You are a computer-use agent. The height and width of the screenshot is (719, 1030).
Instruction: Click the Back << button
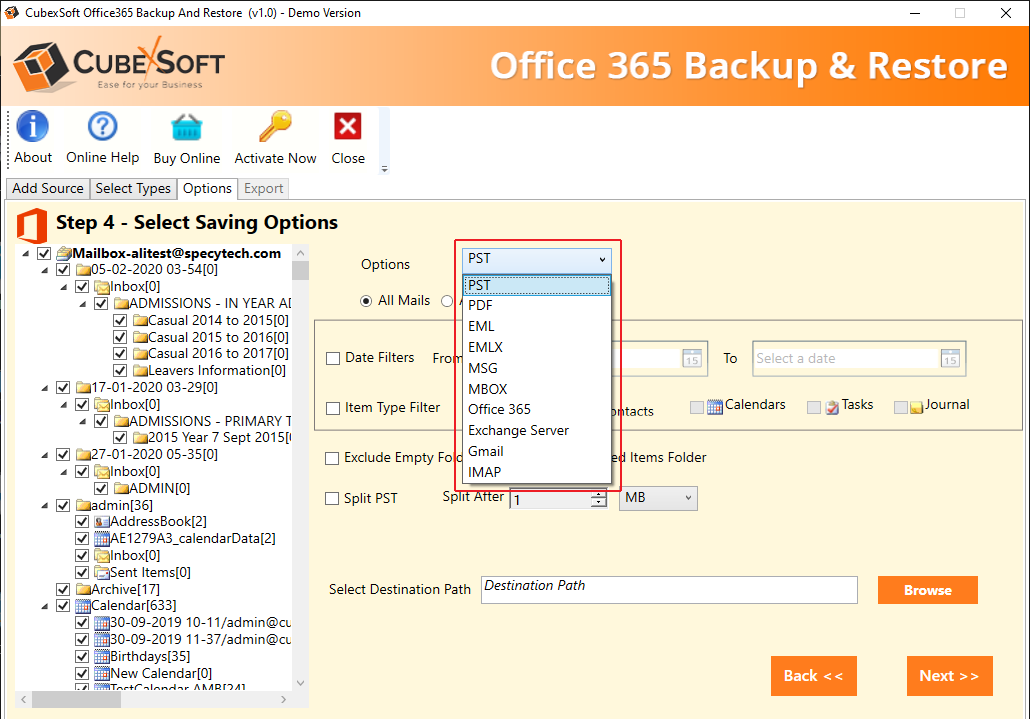[813, 676]
